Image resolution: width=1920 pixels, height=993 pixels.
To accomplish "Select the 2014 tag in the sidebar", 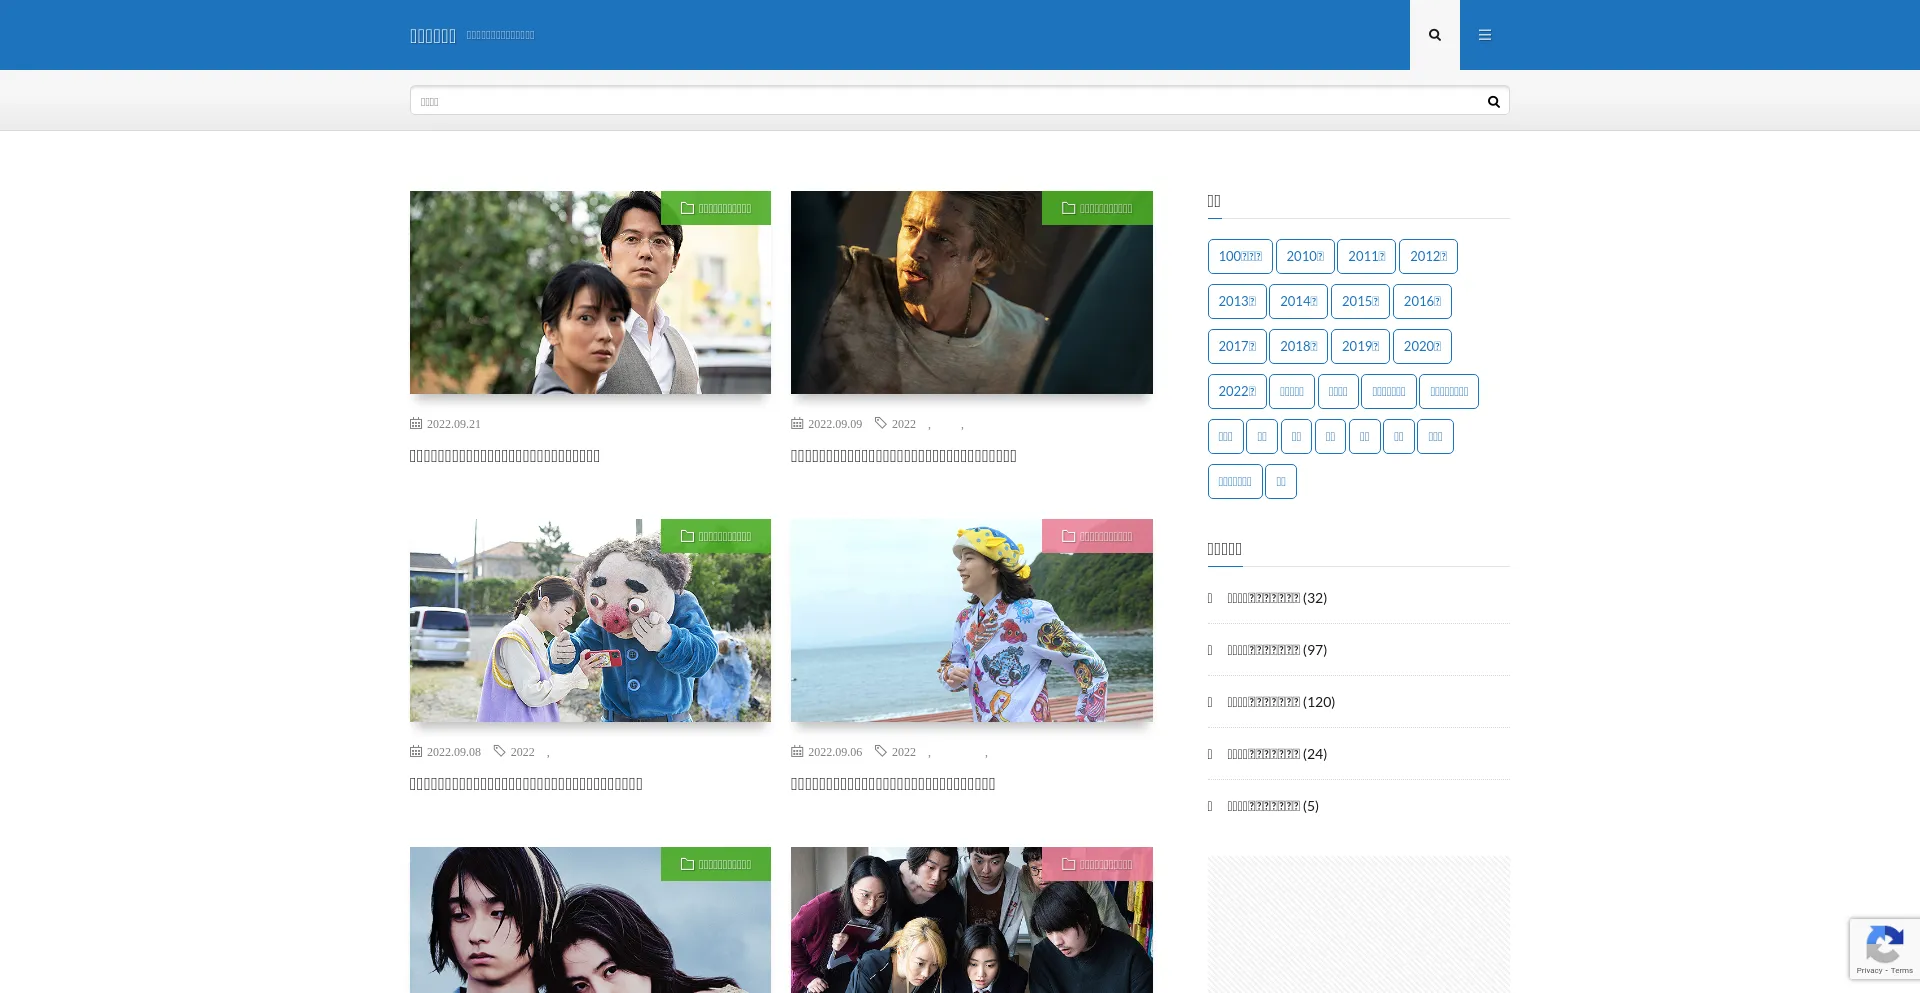I will [1298, 302].
